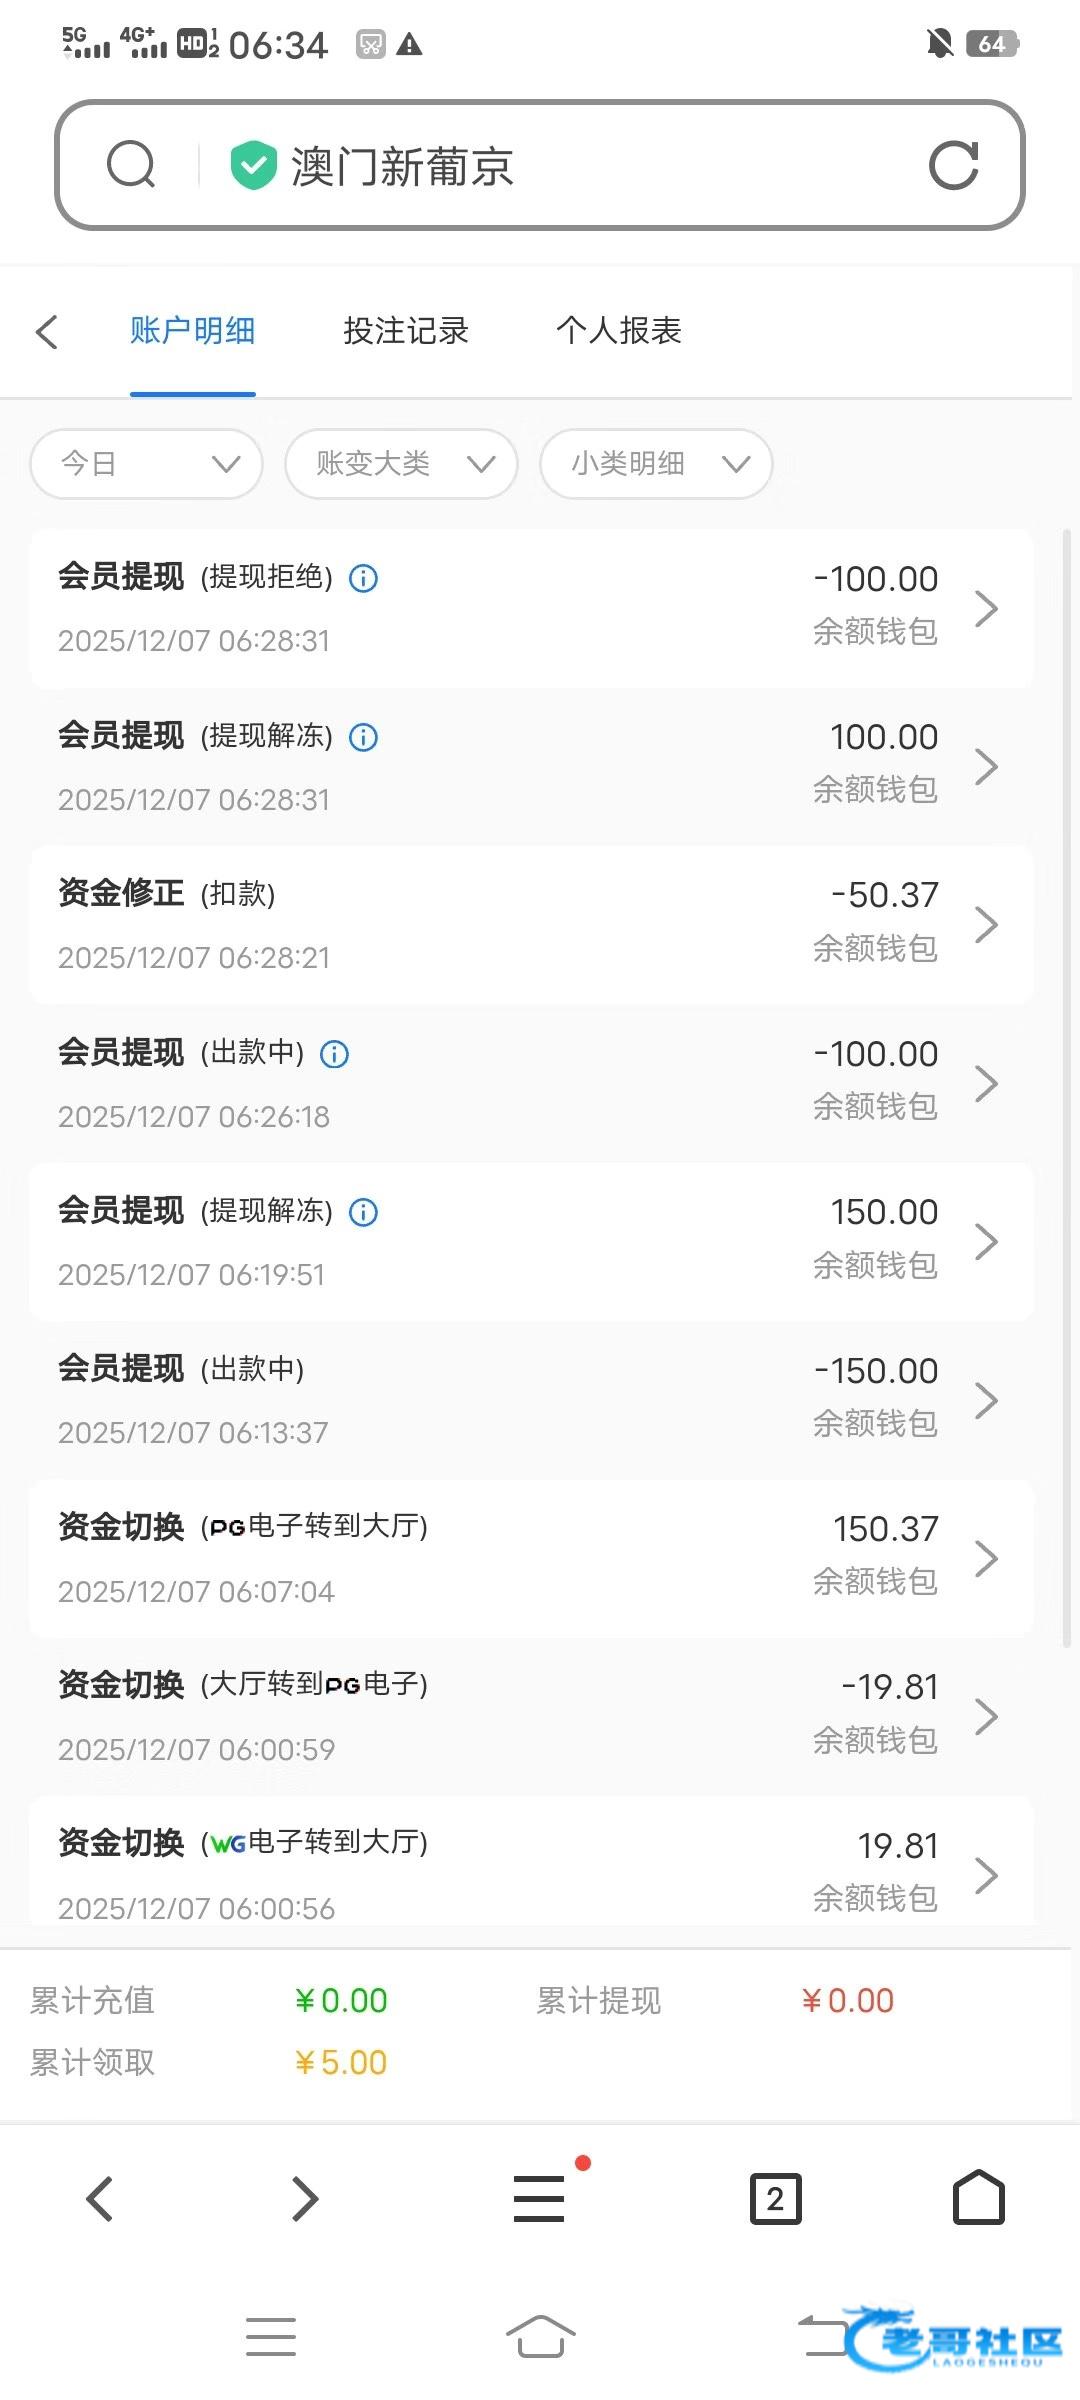Reload the page with the refresh icon
Screen dimensions: 1080x2400
coord(953,165)
